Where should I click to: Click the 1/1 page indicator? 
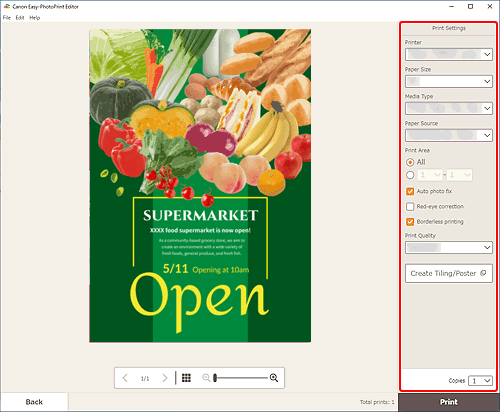click(145, 378)
